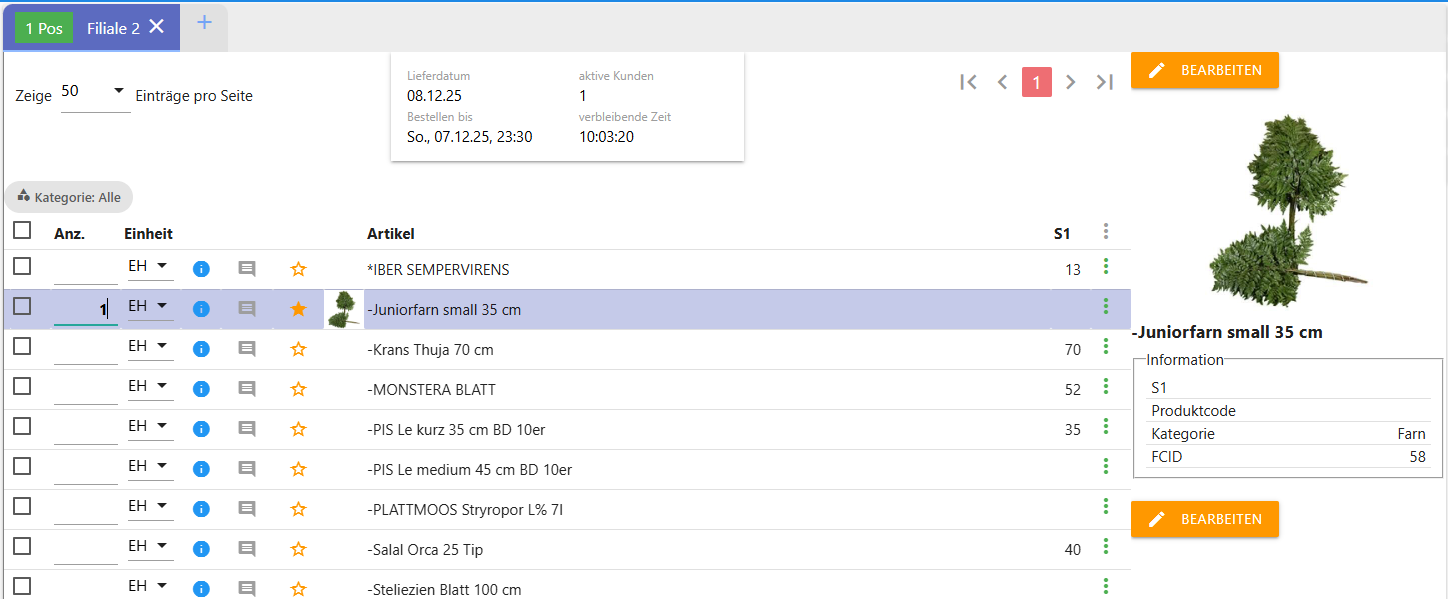Open three-dot menu for Salal Orca 25 Tip
Viewport: 1448px width, 599px height.
click(1105, 546)
